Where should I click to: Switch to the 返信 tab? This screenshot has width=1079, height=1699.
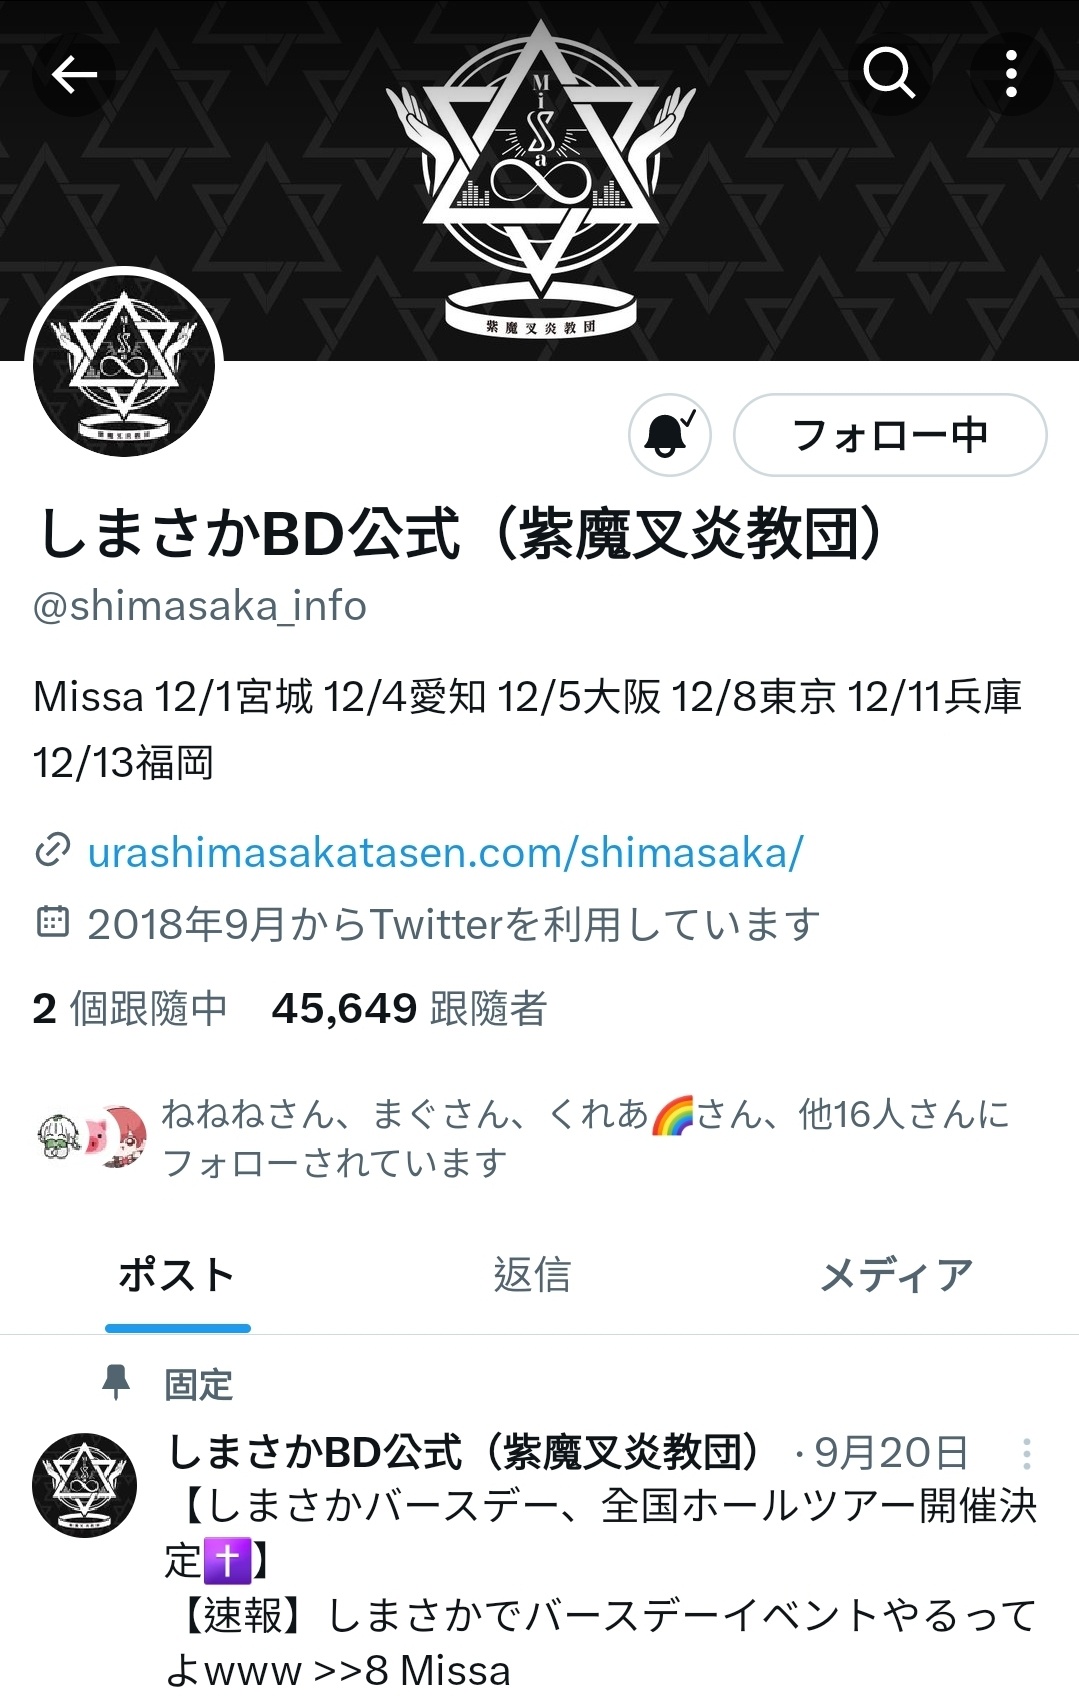tap(532, 1276)
